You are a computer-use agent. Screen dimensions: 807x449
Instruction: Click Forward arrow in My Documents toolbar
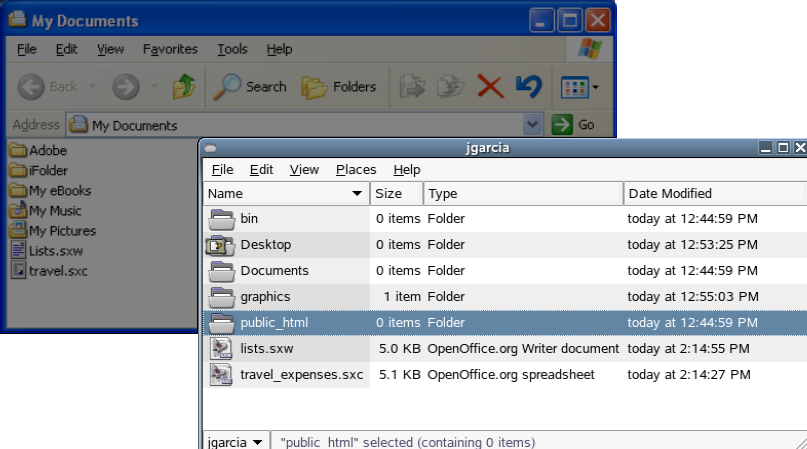[126, 87]
